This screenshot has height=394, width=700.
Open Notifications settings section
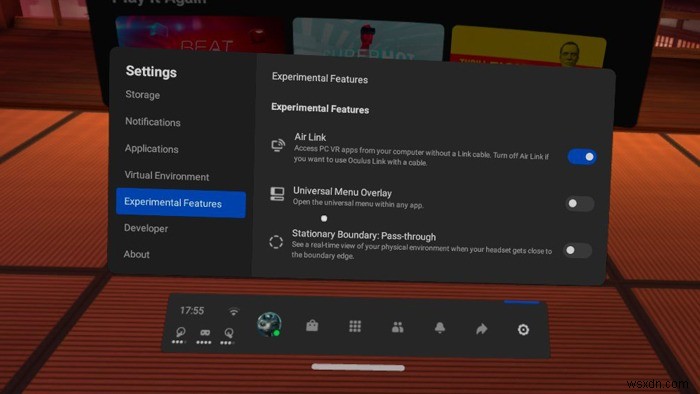tap(153, 122)
